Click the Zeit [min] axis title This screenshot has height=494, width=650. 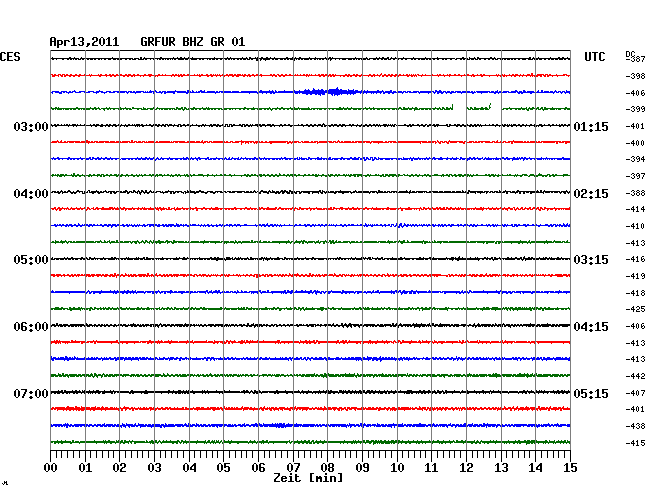[308, 478]
